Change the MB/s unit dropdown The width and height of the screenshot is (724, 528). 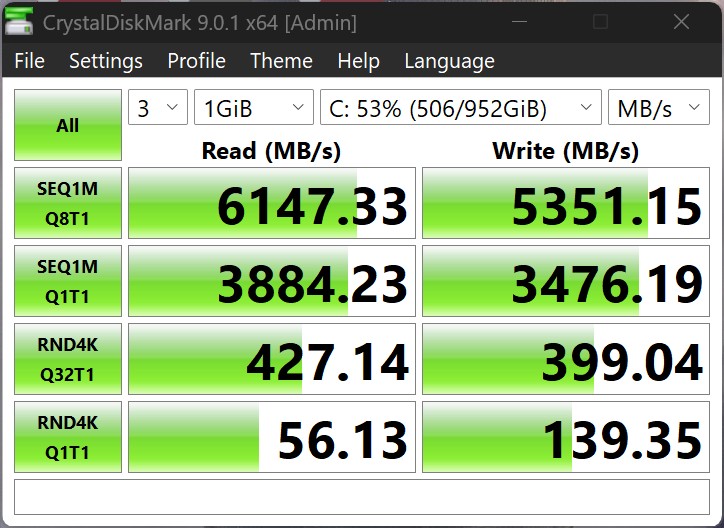point(659,107)
